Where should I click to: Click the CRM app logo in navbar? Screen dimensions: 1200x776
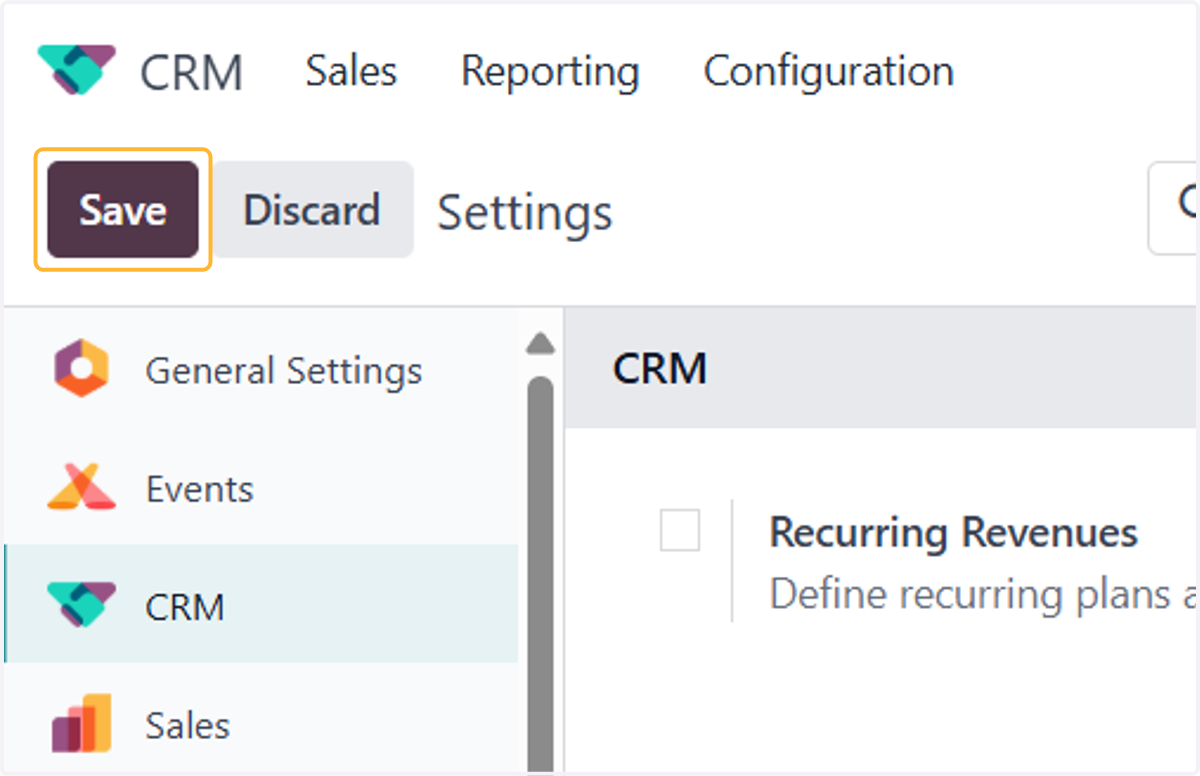point(77,70)
